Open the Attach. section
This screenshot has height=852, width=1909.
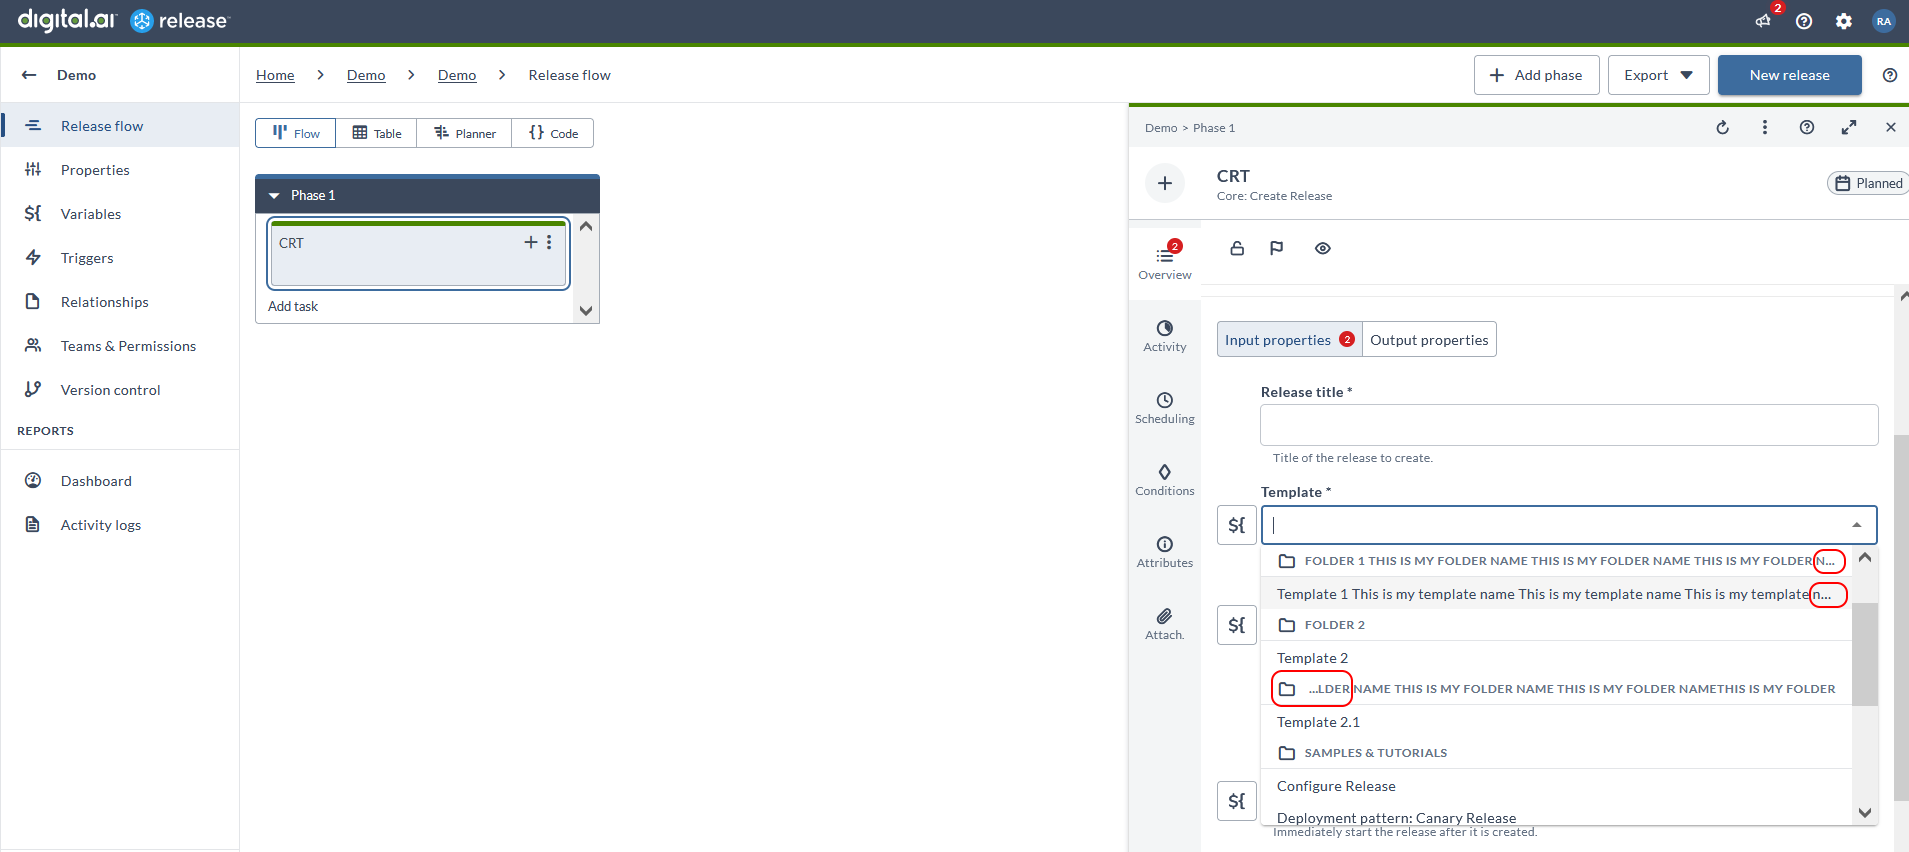coord(1165,624)
